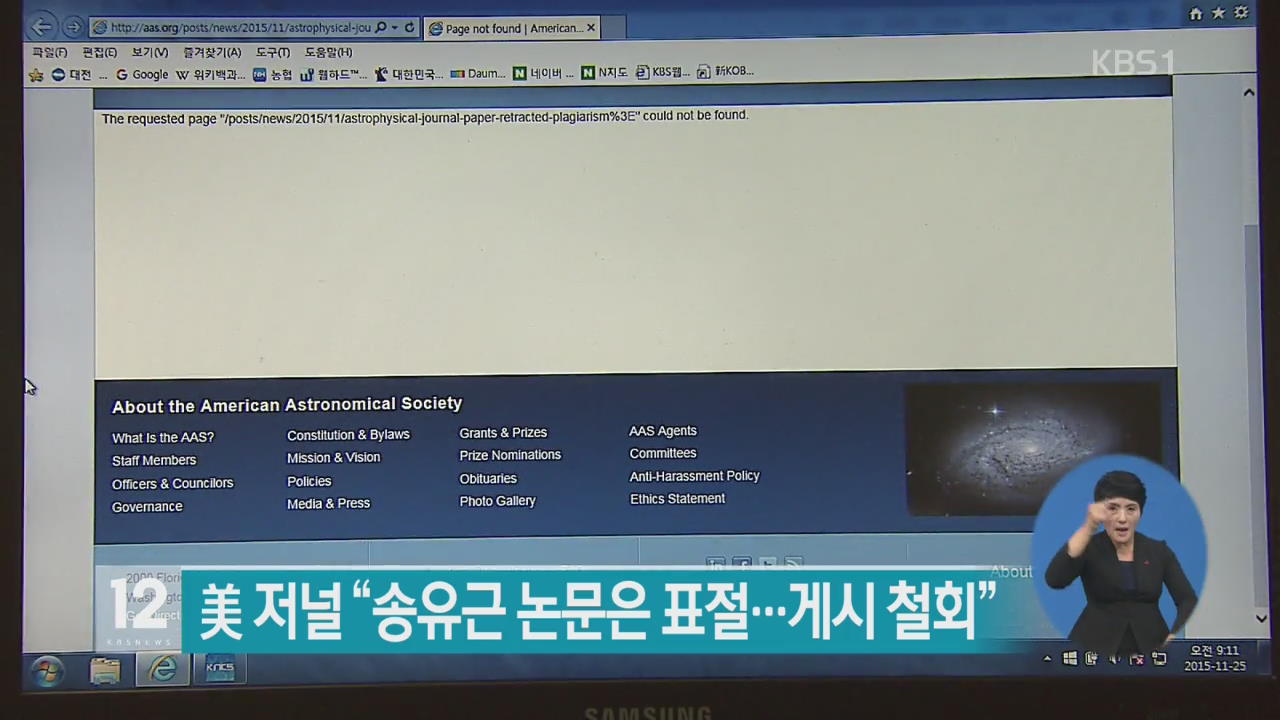Open 'Anti-Harassment Policy' link
The width and height of the screenshot is (1280, 720).
click(695, 476)
